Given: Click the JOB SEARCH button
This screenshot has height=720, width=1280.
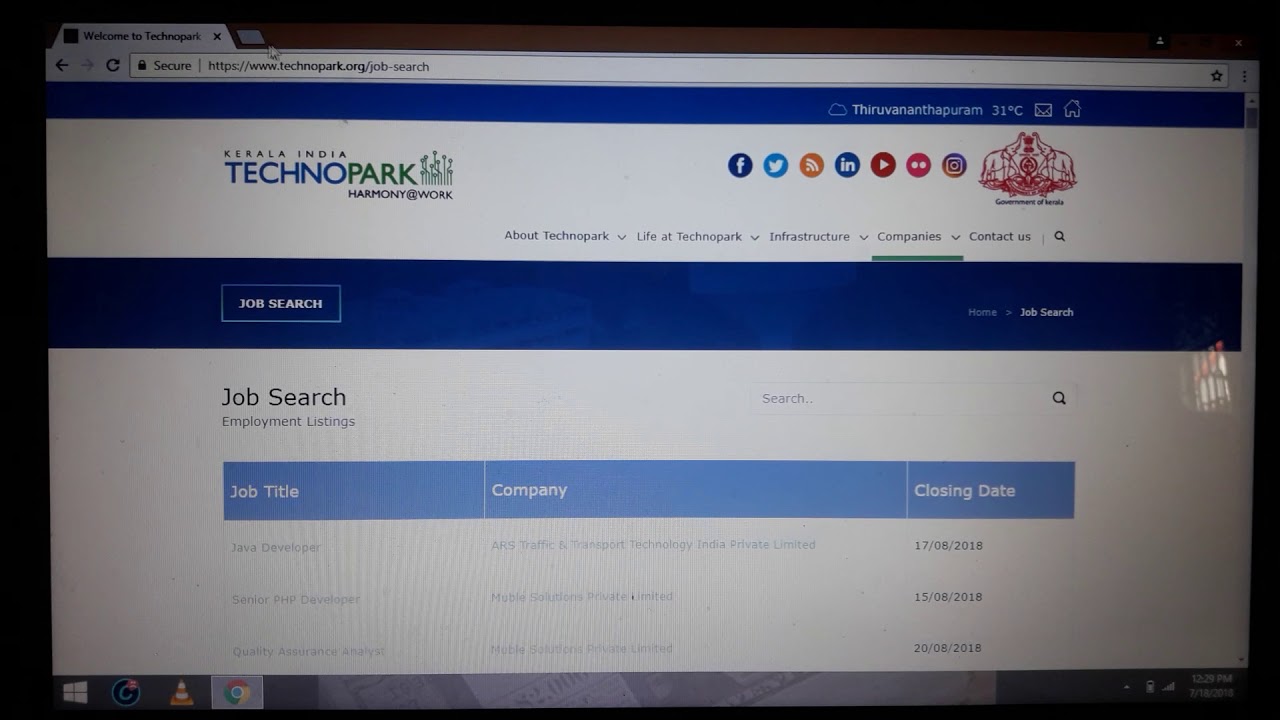Looking at the screenshot, I should [281, 303].
